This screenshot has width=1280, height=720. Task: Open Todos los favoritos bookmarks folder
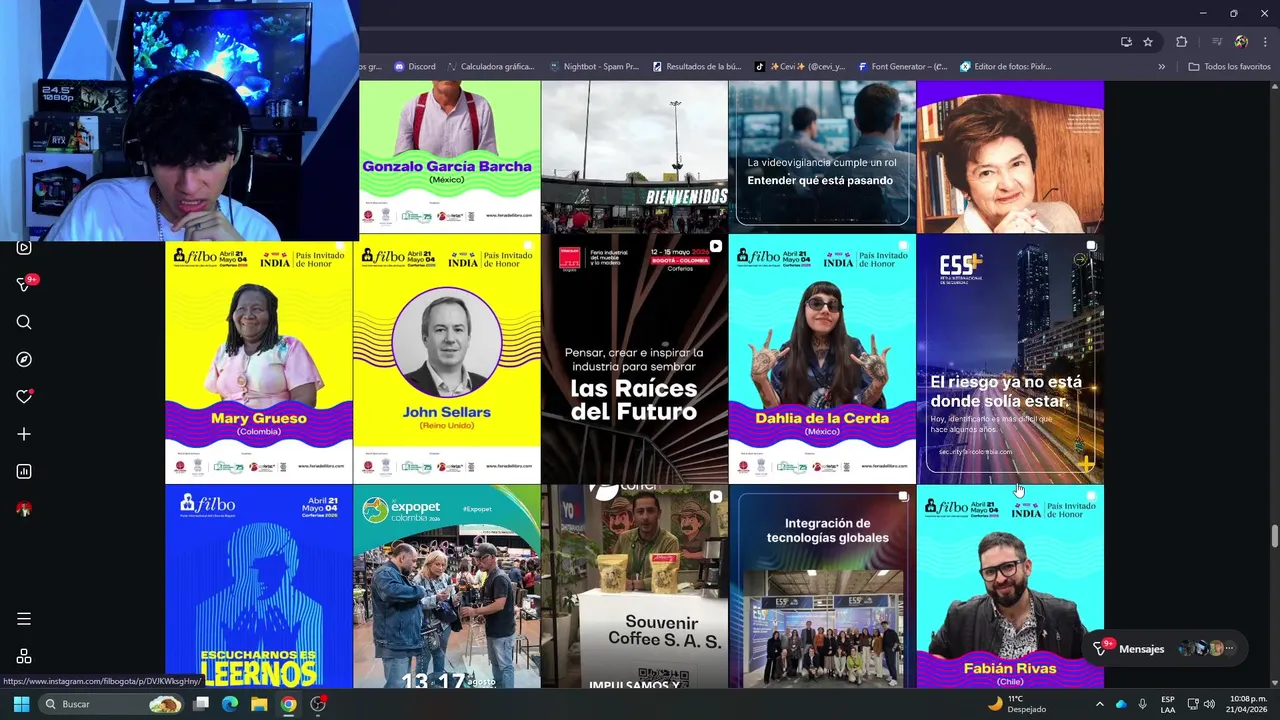1229,67
